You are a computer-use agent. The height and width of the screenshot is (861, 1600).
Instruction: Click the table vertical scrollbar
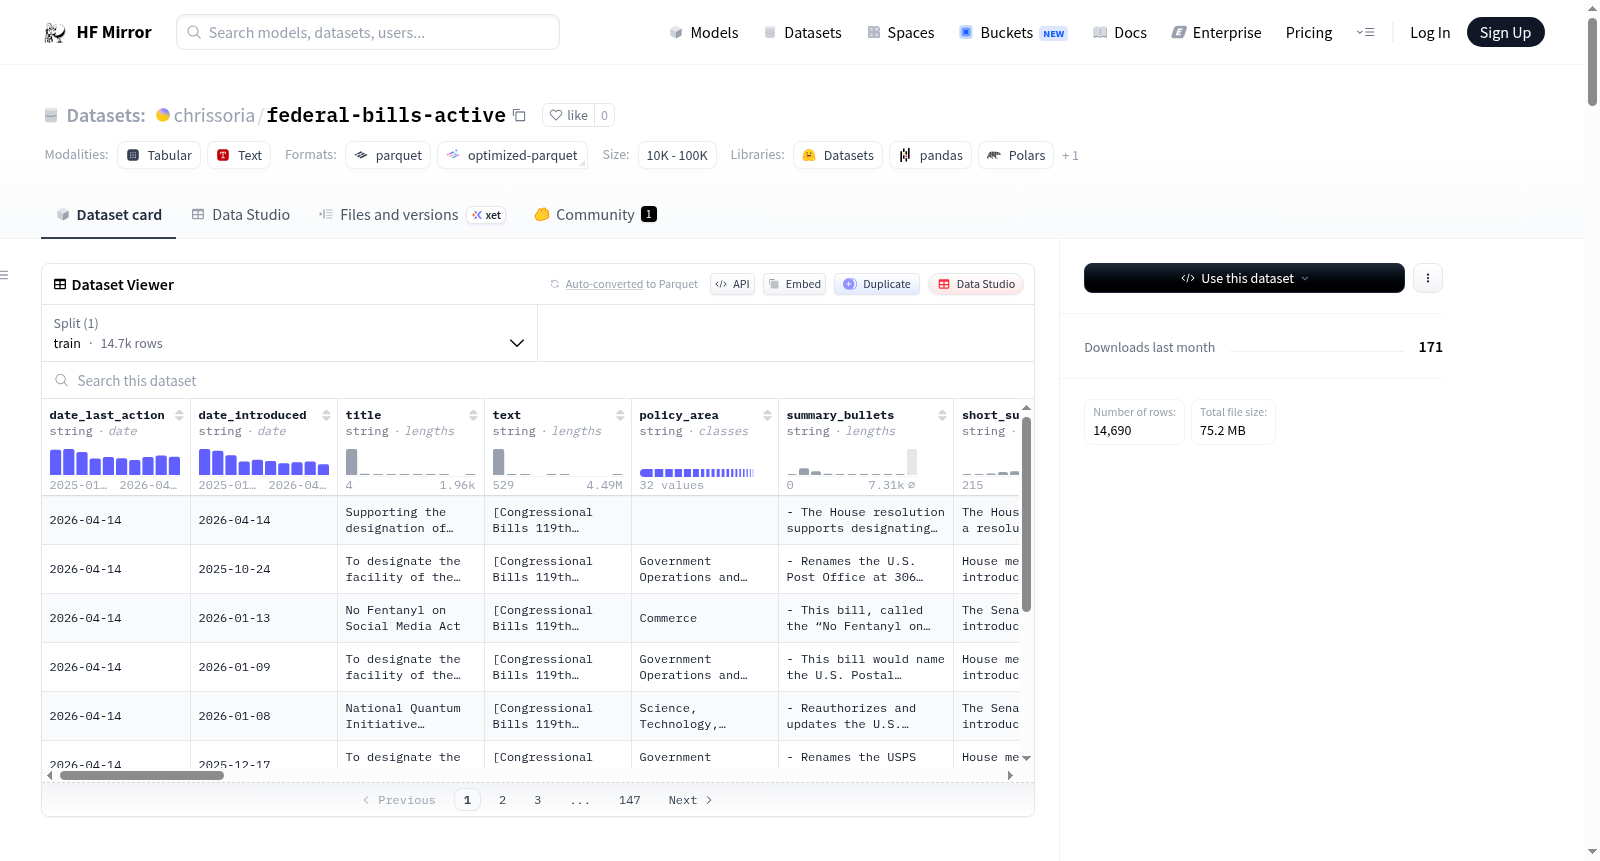pyautogui.click(x=1026, y=514)
